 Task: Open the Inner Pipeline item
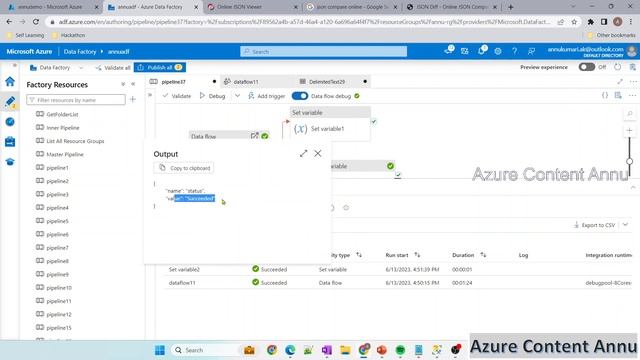coord(62,128)
